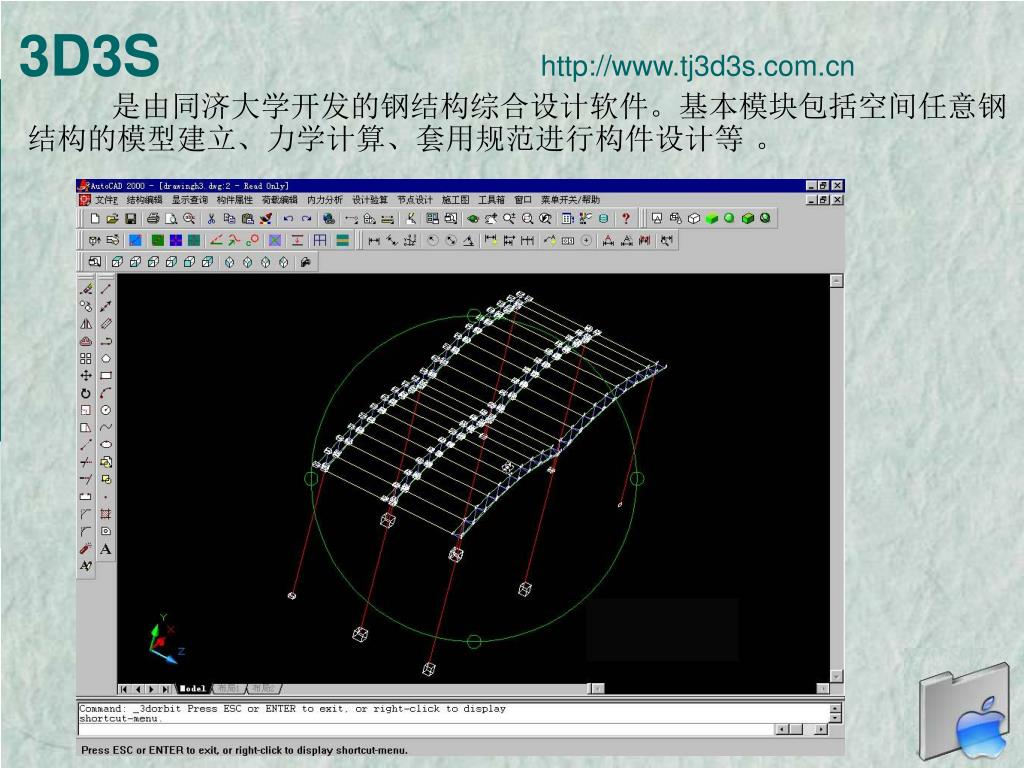
Task: Click the next layout tab arrow
Action: coord(152,688)
